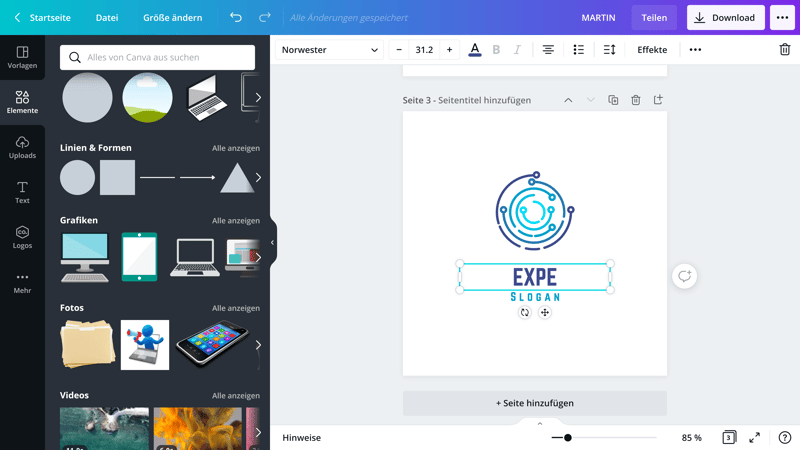Viewport: 800px width, 450px height.
Task: Open the Norwester font dropdown
Action: tap(329, 50)
